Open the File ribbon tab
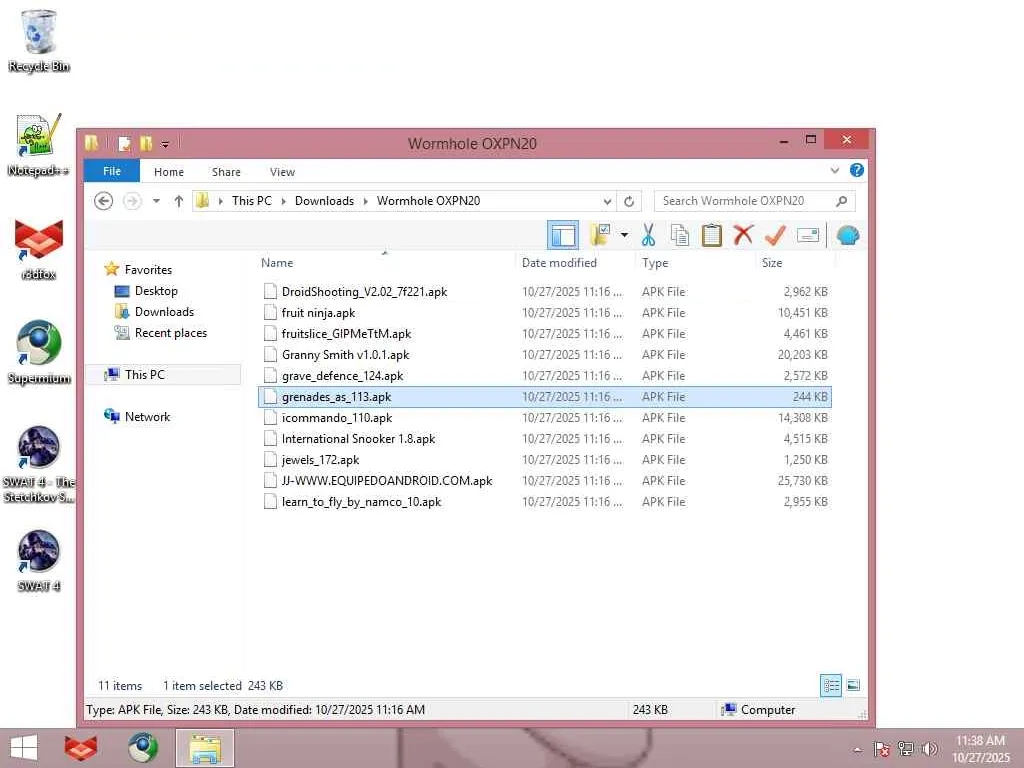This screenshot has width=1024, height=768. click(x=112, y=171)
